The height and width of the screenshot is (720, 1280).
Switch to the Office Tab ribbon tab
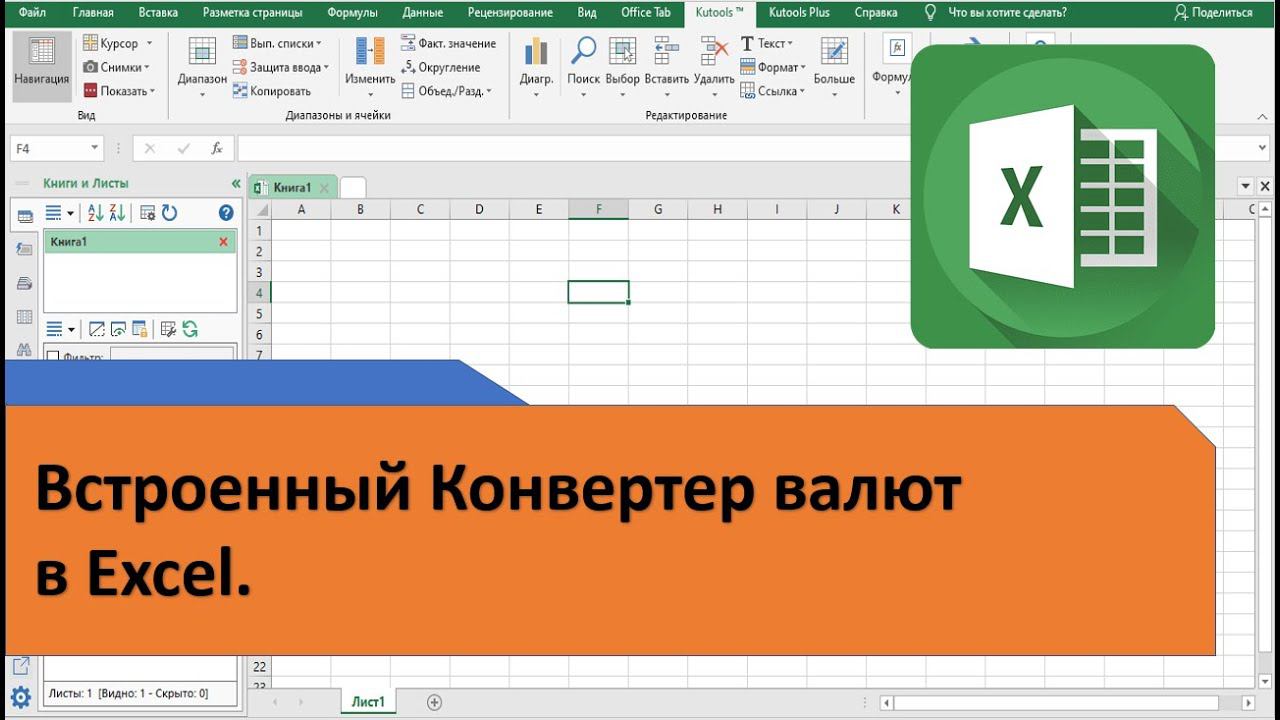coord(646,13)
